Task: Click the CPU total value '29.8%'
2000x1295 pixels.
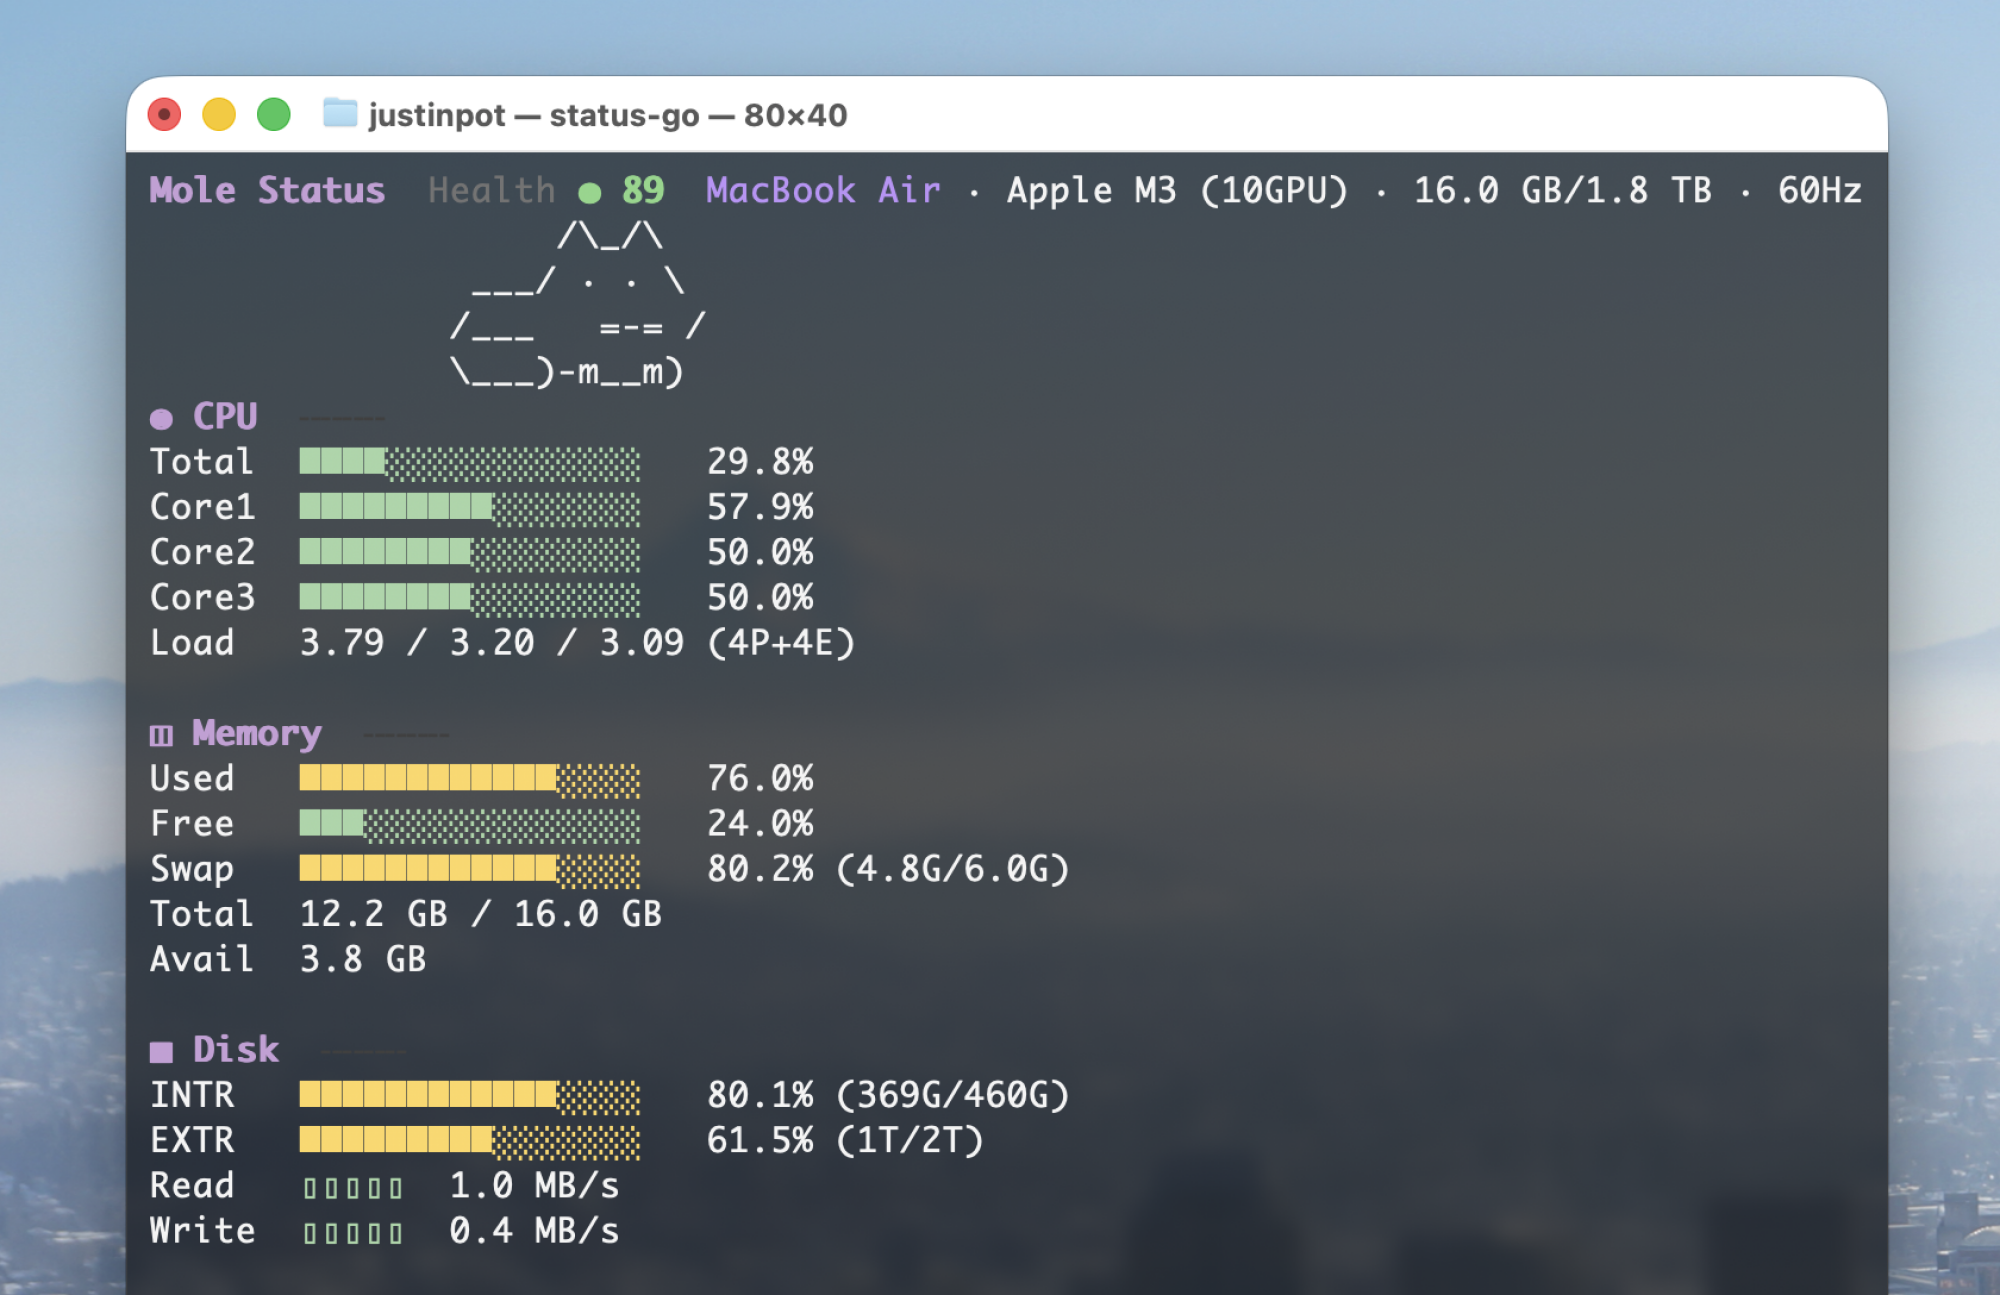Action: coord(760,462)
